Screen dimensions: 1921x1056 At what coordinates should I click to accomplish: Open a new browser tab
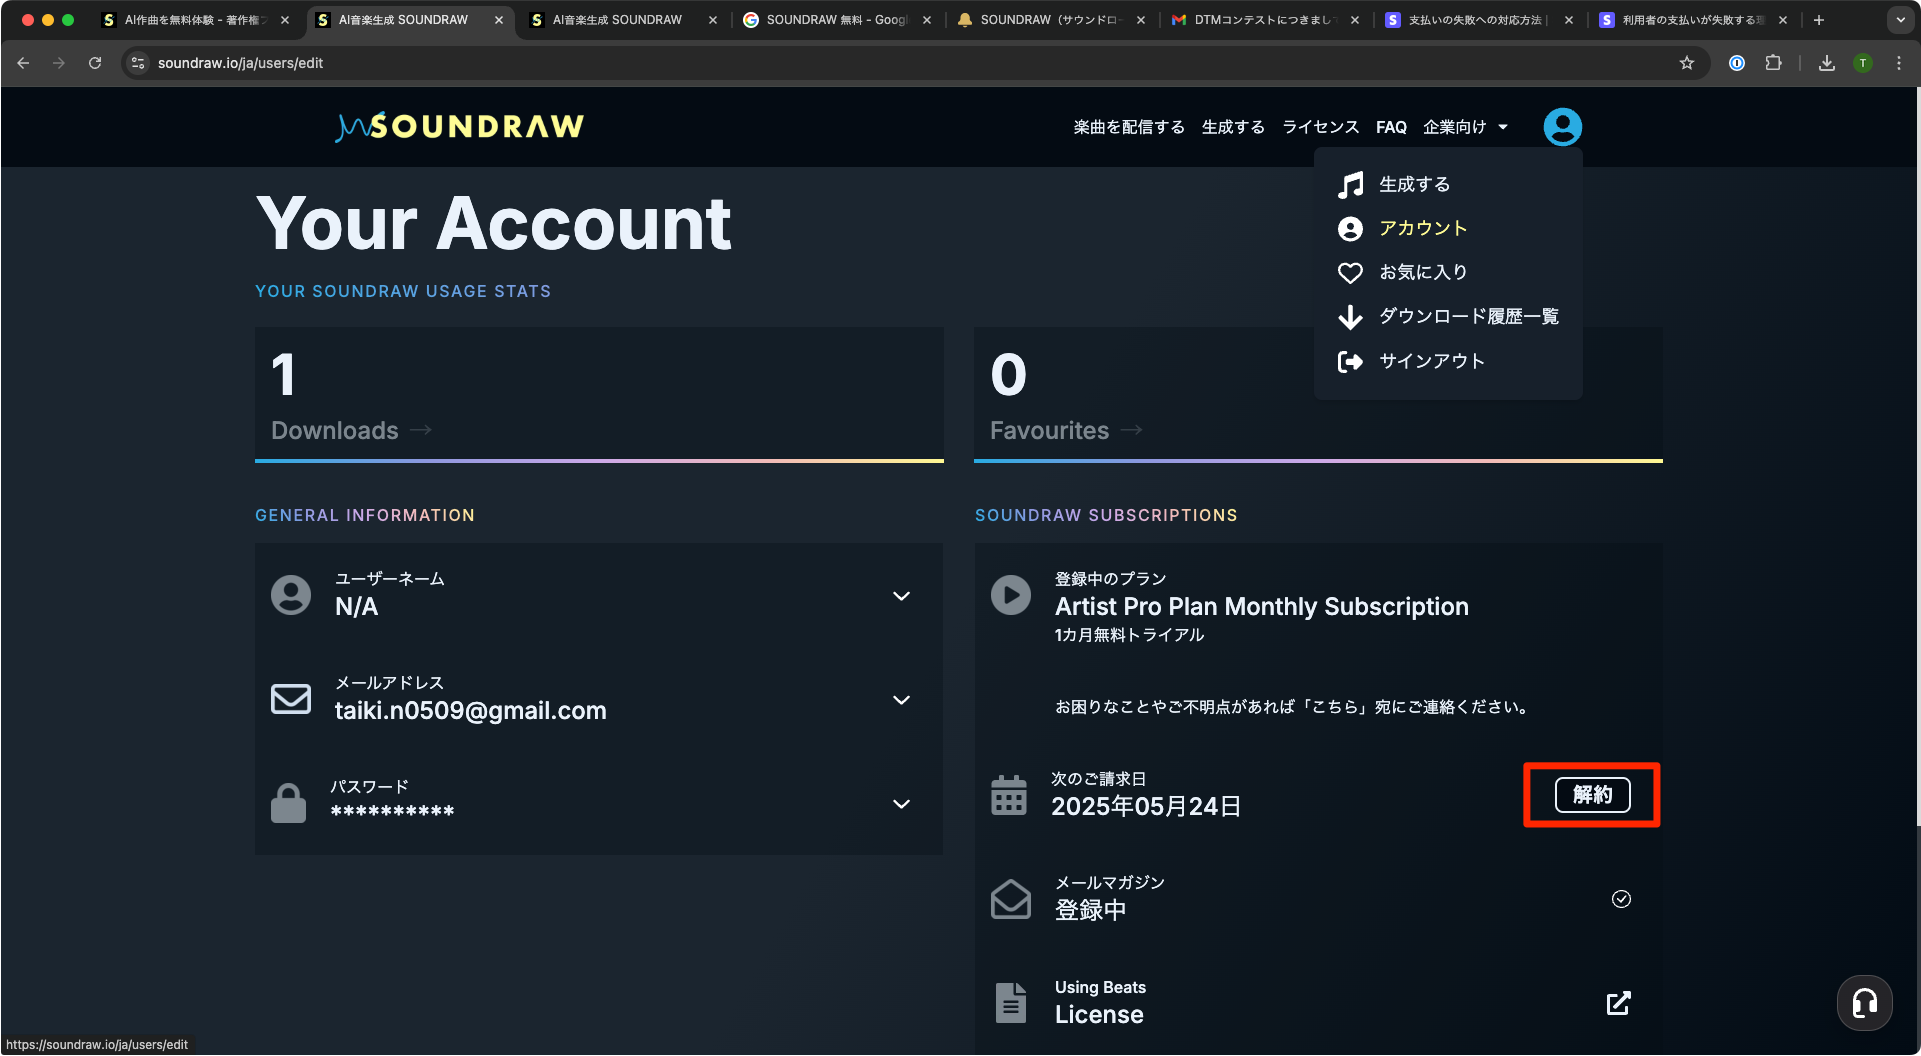[x=1819, y=20]
